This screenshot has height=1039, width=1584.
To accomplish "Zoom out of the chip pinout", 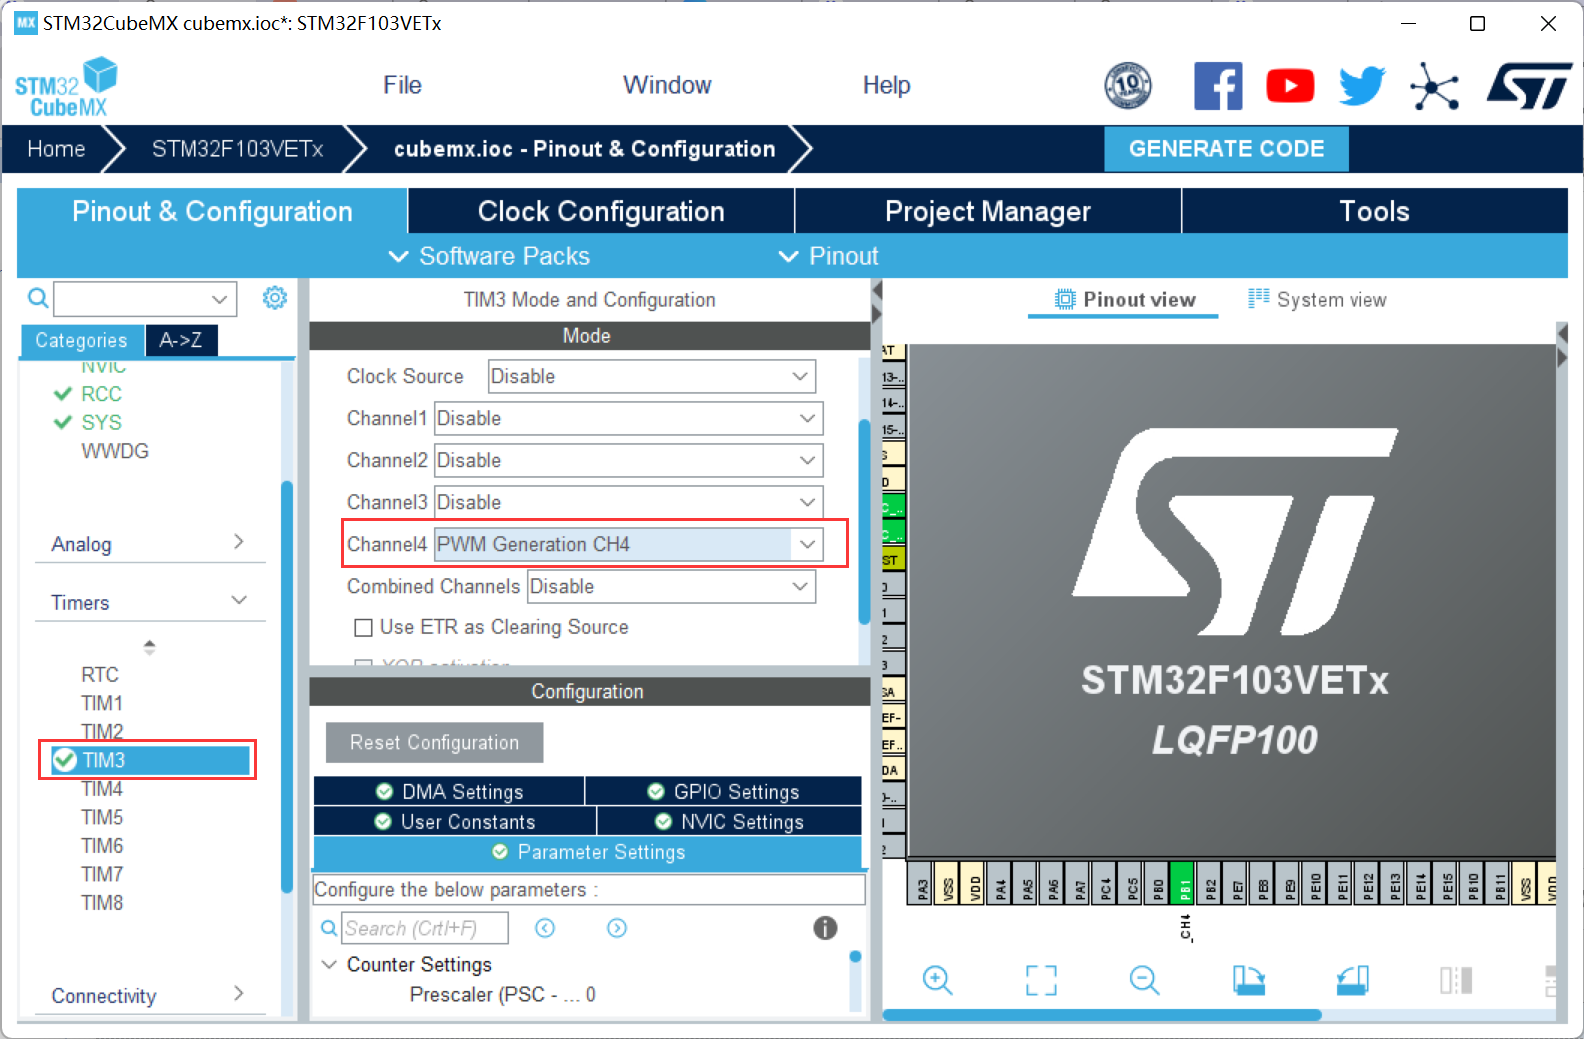I will pyautogui.click(x=1144, y=980).
